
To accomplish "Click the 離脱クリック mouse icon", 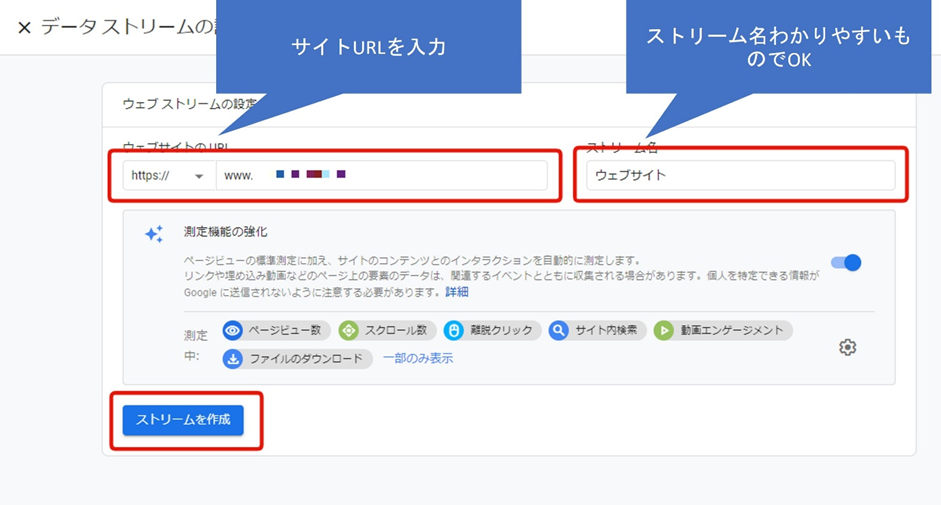I will tap(454, 330).
